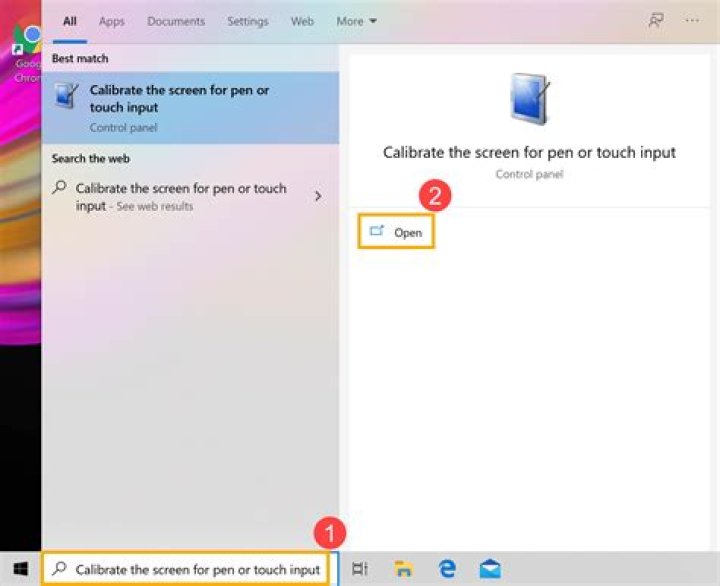This screenshot has width=720, height=586.
Task: Switch to the Documents tab
Action: tap(174, 21)
